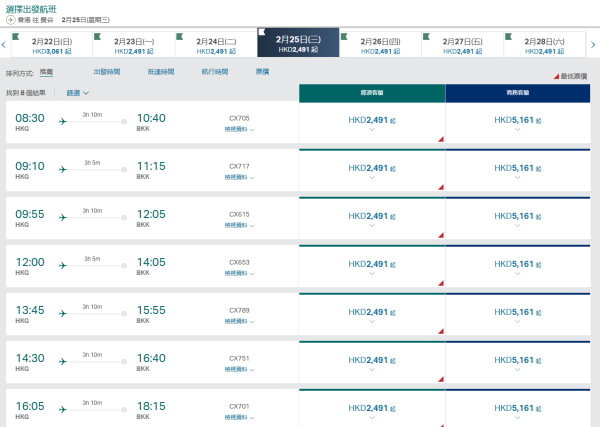Viewport: 600px width, 427px height.
Task: Sort results by 出發時間
Action: pos(107,72)
